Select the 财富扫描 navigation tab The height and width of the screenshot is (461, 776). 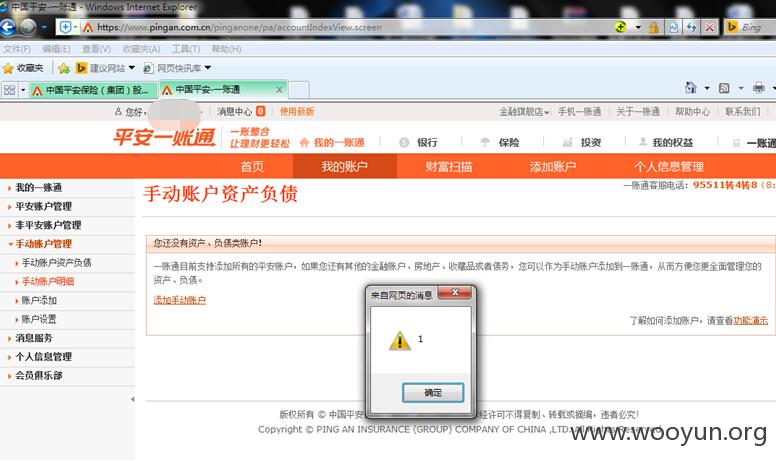pyautogui.click(x=448, y=167)
